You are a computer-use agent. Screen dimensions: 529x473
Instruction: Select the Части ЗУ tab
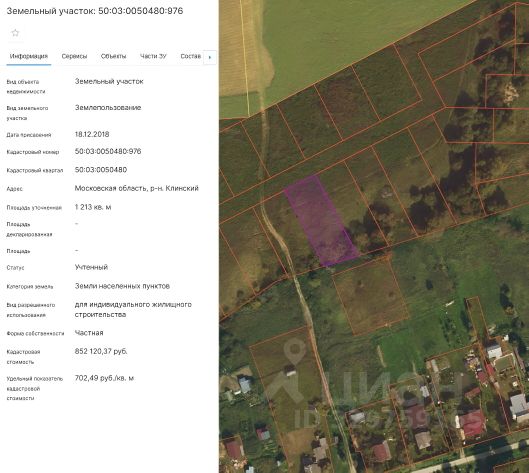point(153,56)
